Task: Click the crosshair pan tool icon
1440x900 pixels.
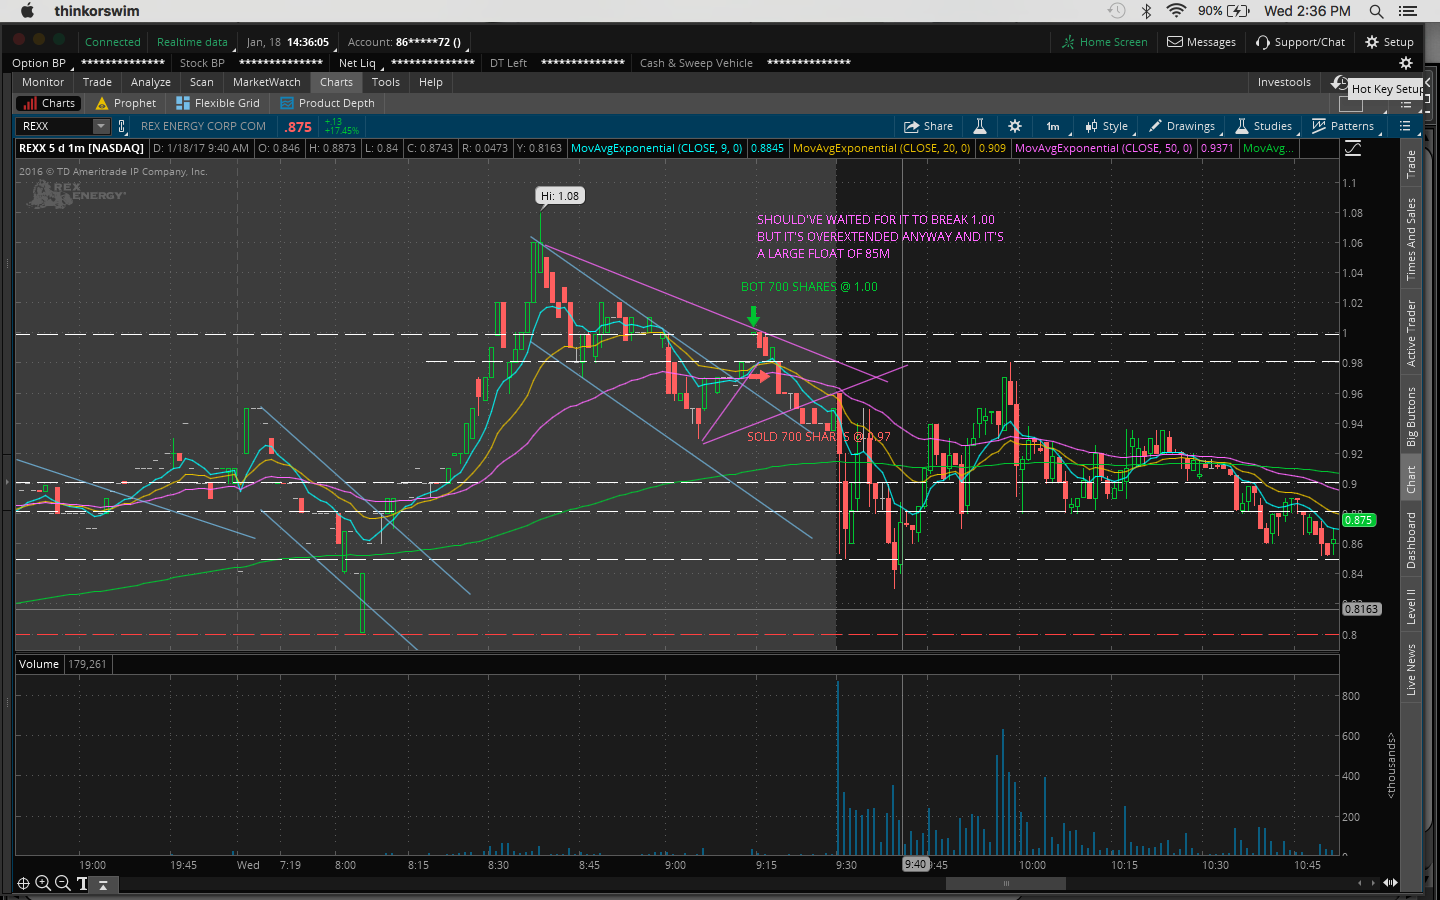Action: 23,883
